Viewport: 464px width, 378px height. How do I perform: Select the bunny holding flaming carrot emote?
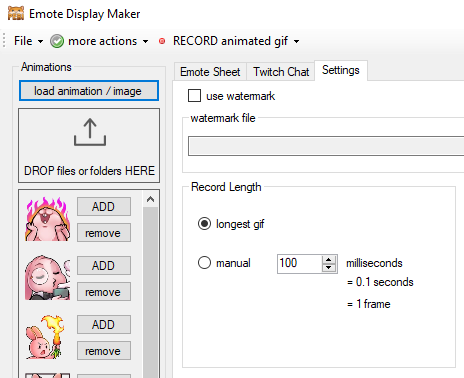46,337
